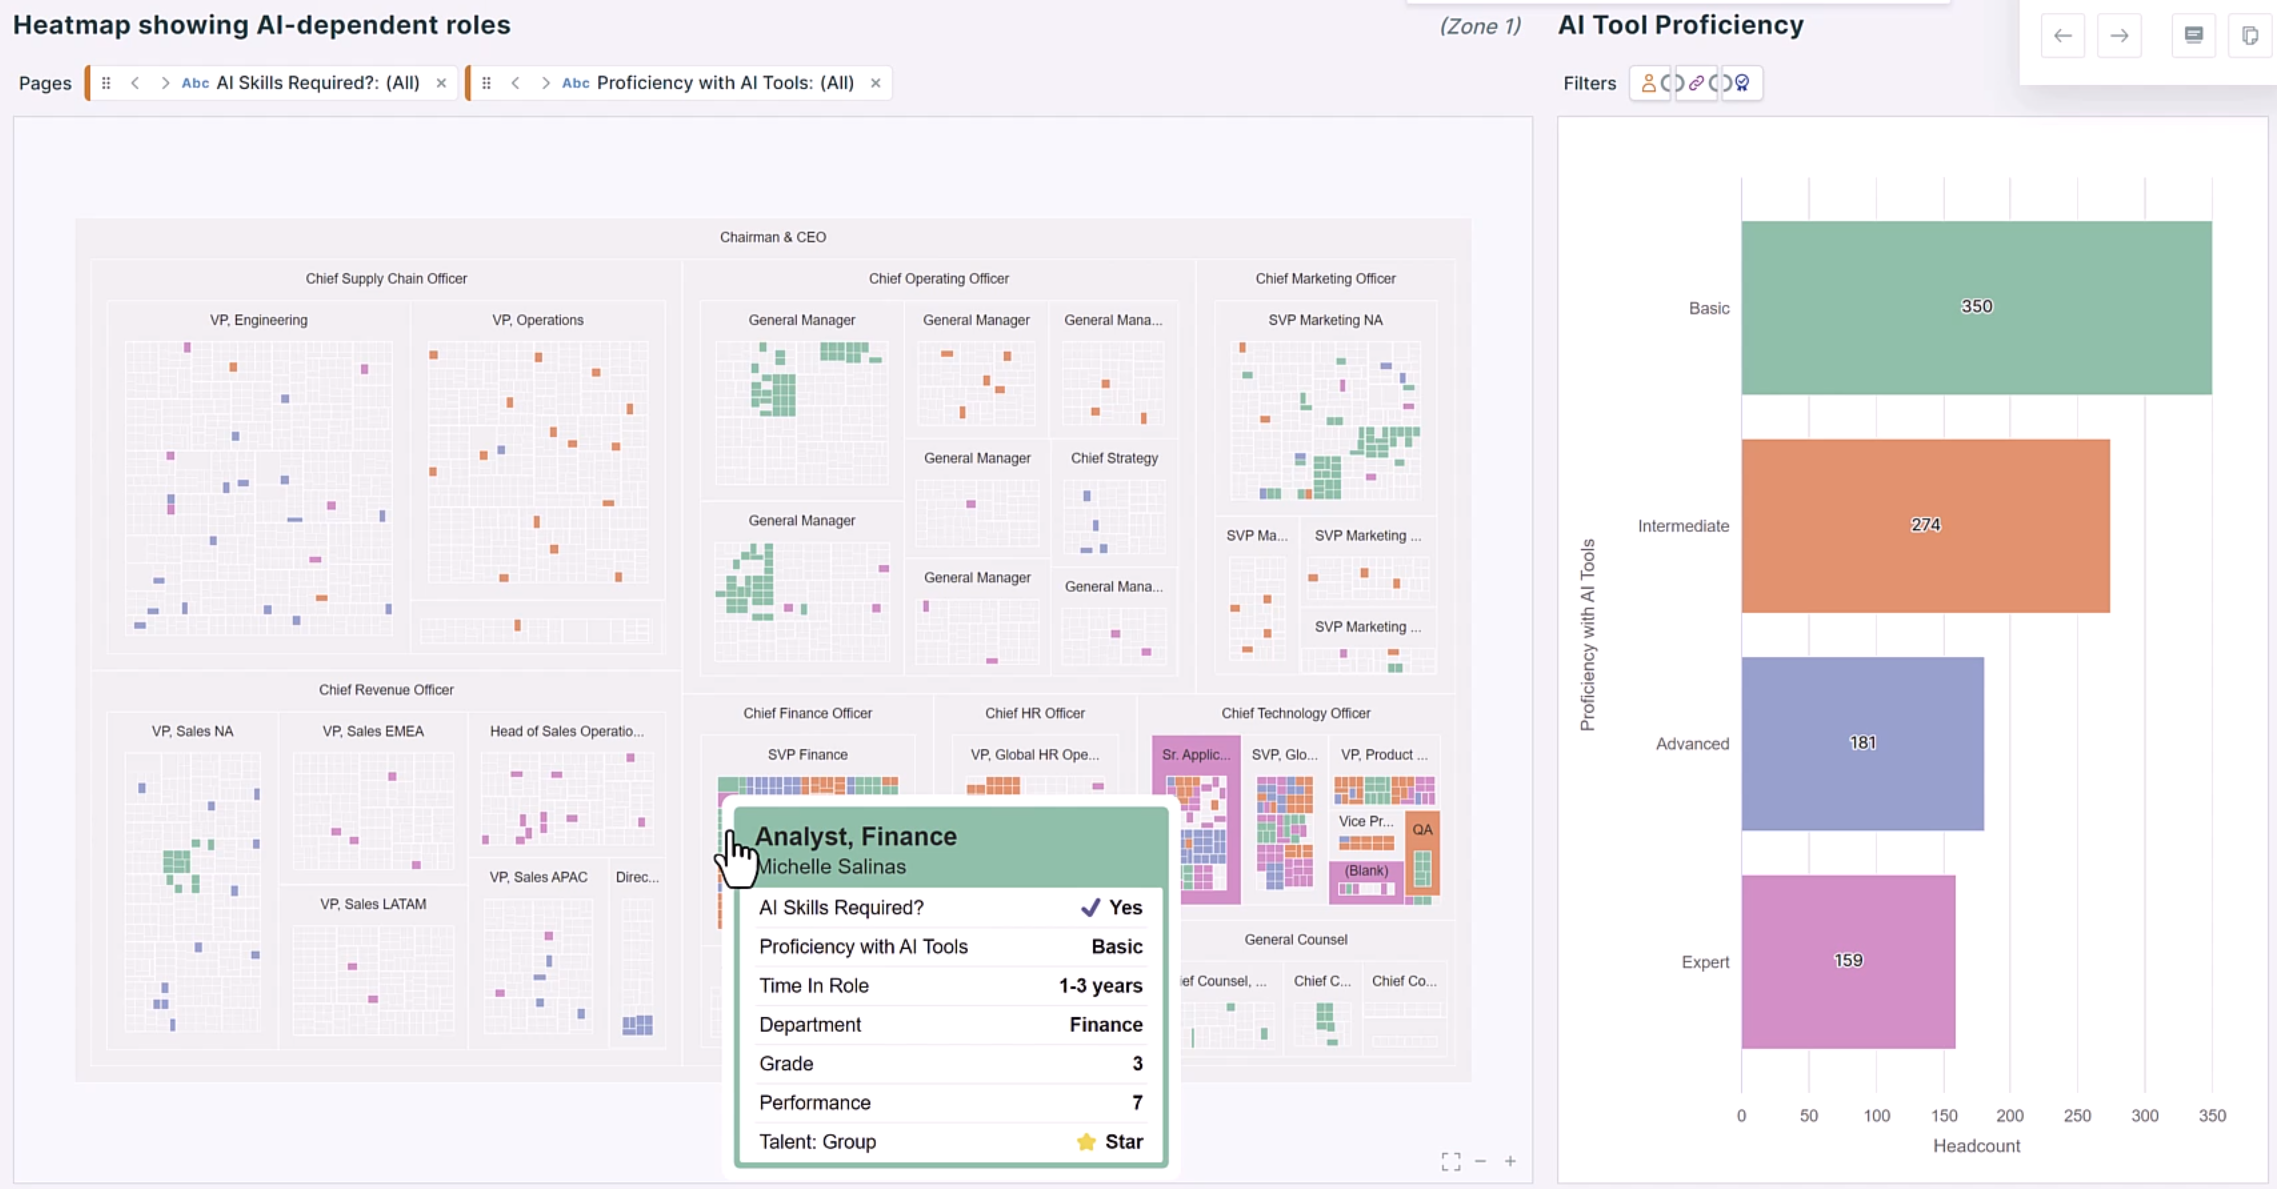
Task: Click the VP, Sales LATAM group label
Action: tap(372, 904)
